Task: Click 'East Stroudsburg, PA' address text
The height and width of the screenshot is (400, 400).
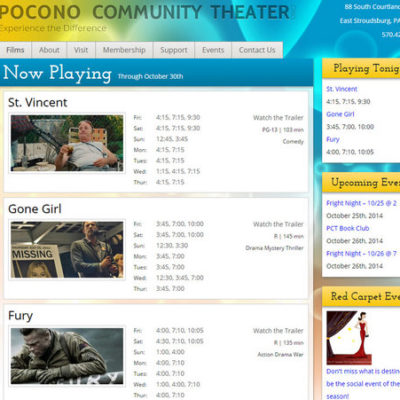Action: [370, 21]
